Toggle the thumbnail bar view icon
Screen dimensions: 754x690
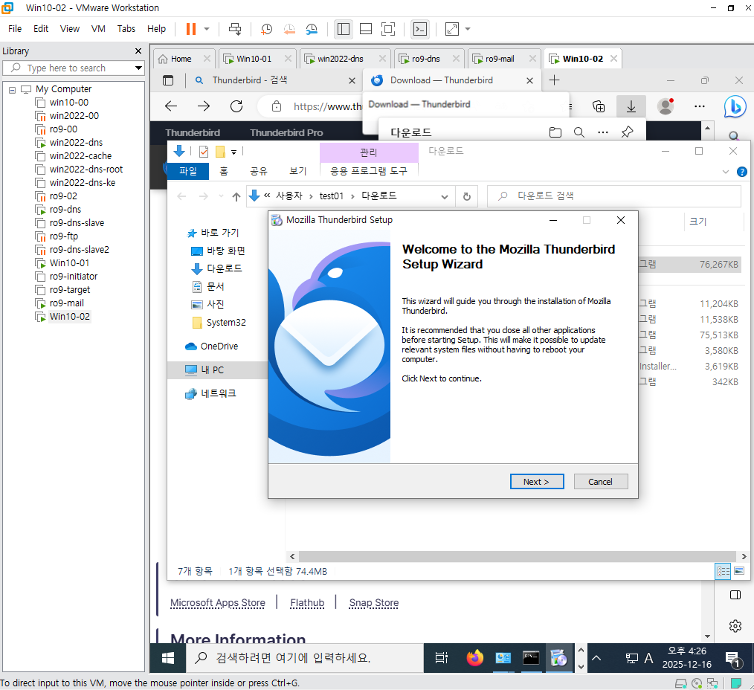click(x=366, y=29)
